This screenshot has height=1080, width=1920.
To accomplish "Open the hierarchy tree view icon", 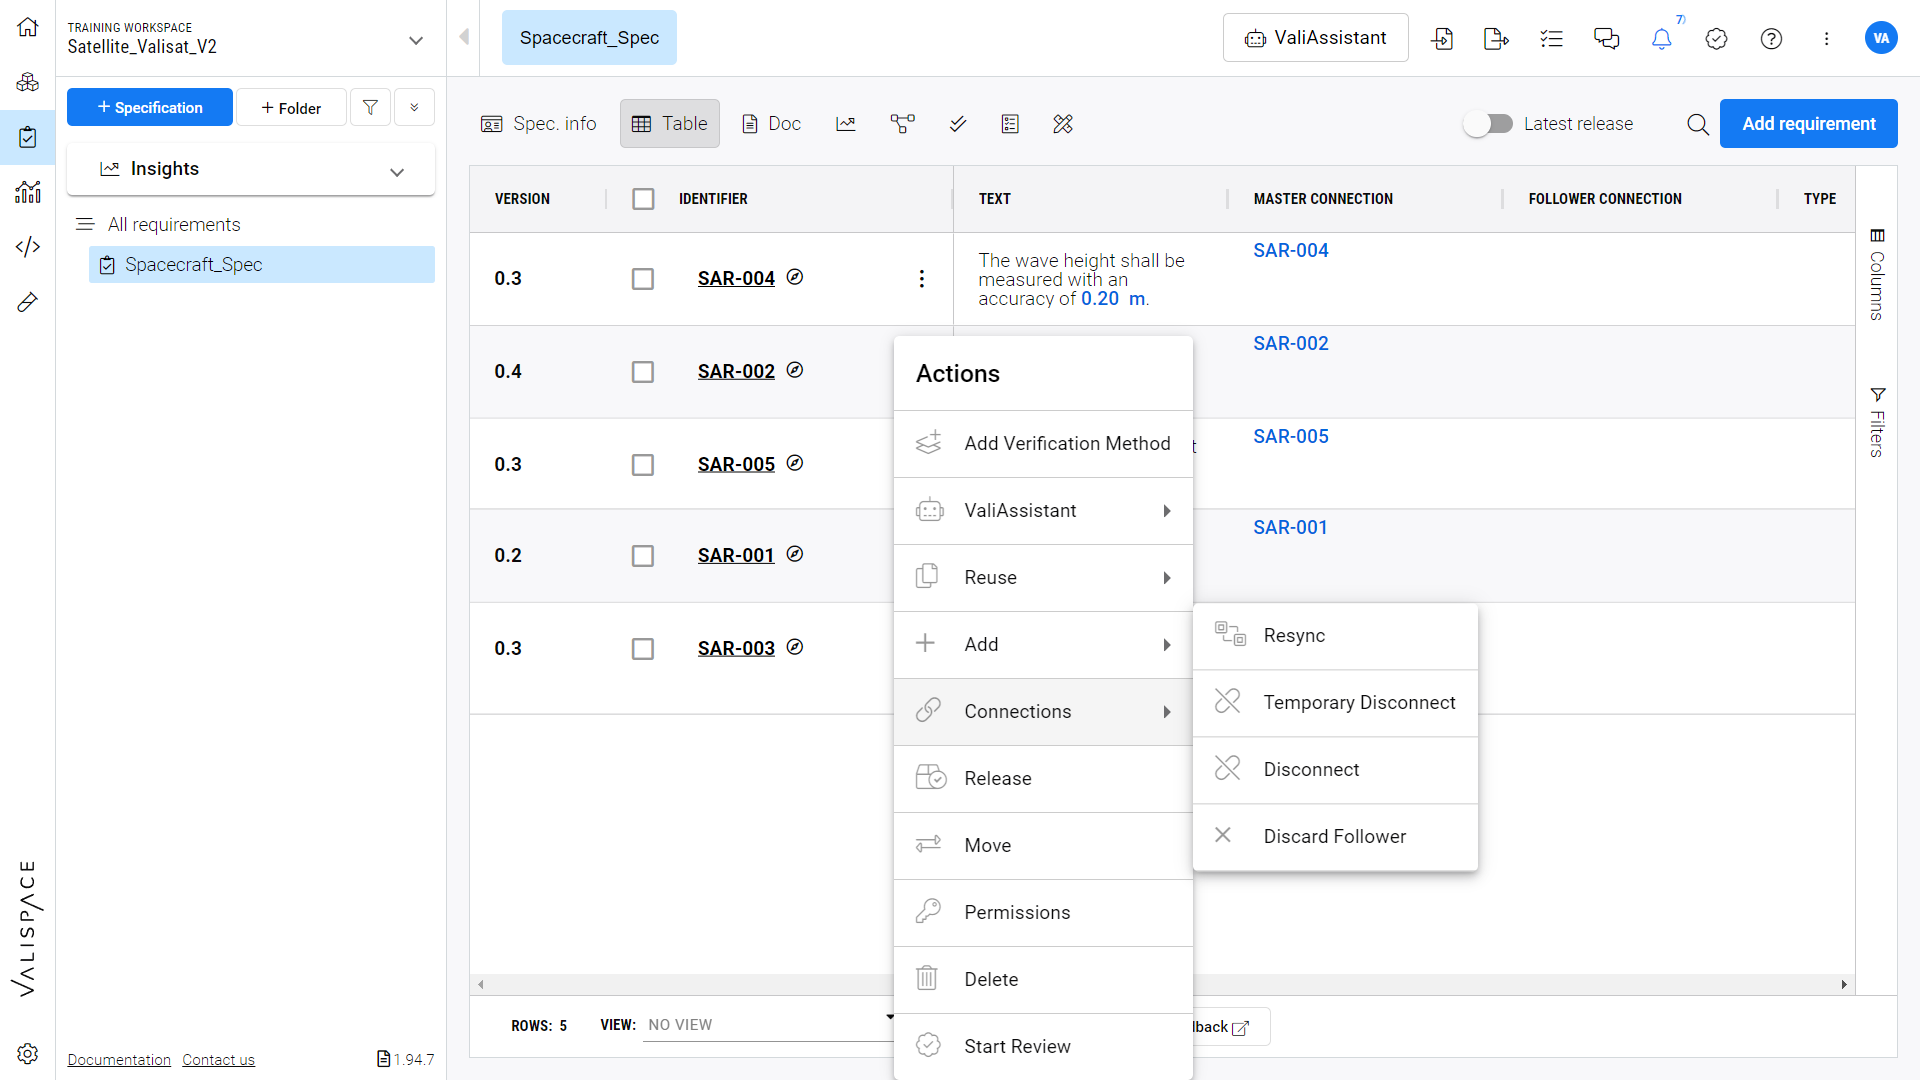I will tap(902, 124).
